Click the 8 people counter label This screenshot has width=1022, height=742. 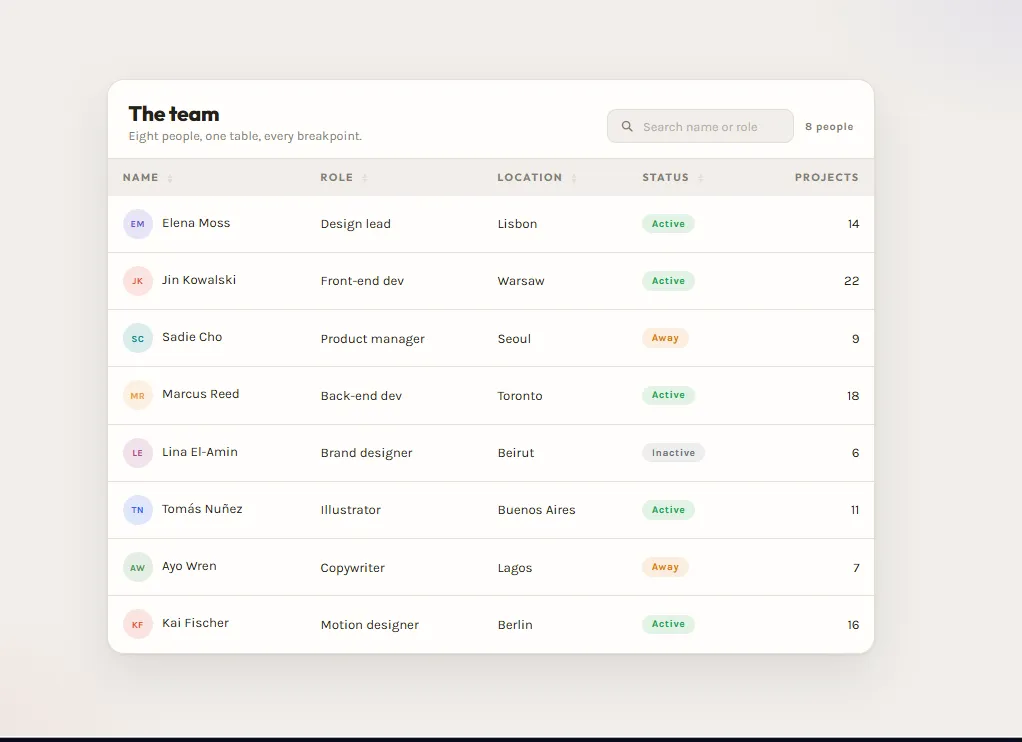tap(829, 126)
